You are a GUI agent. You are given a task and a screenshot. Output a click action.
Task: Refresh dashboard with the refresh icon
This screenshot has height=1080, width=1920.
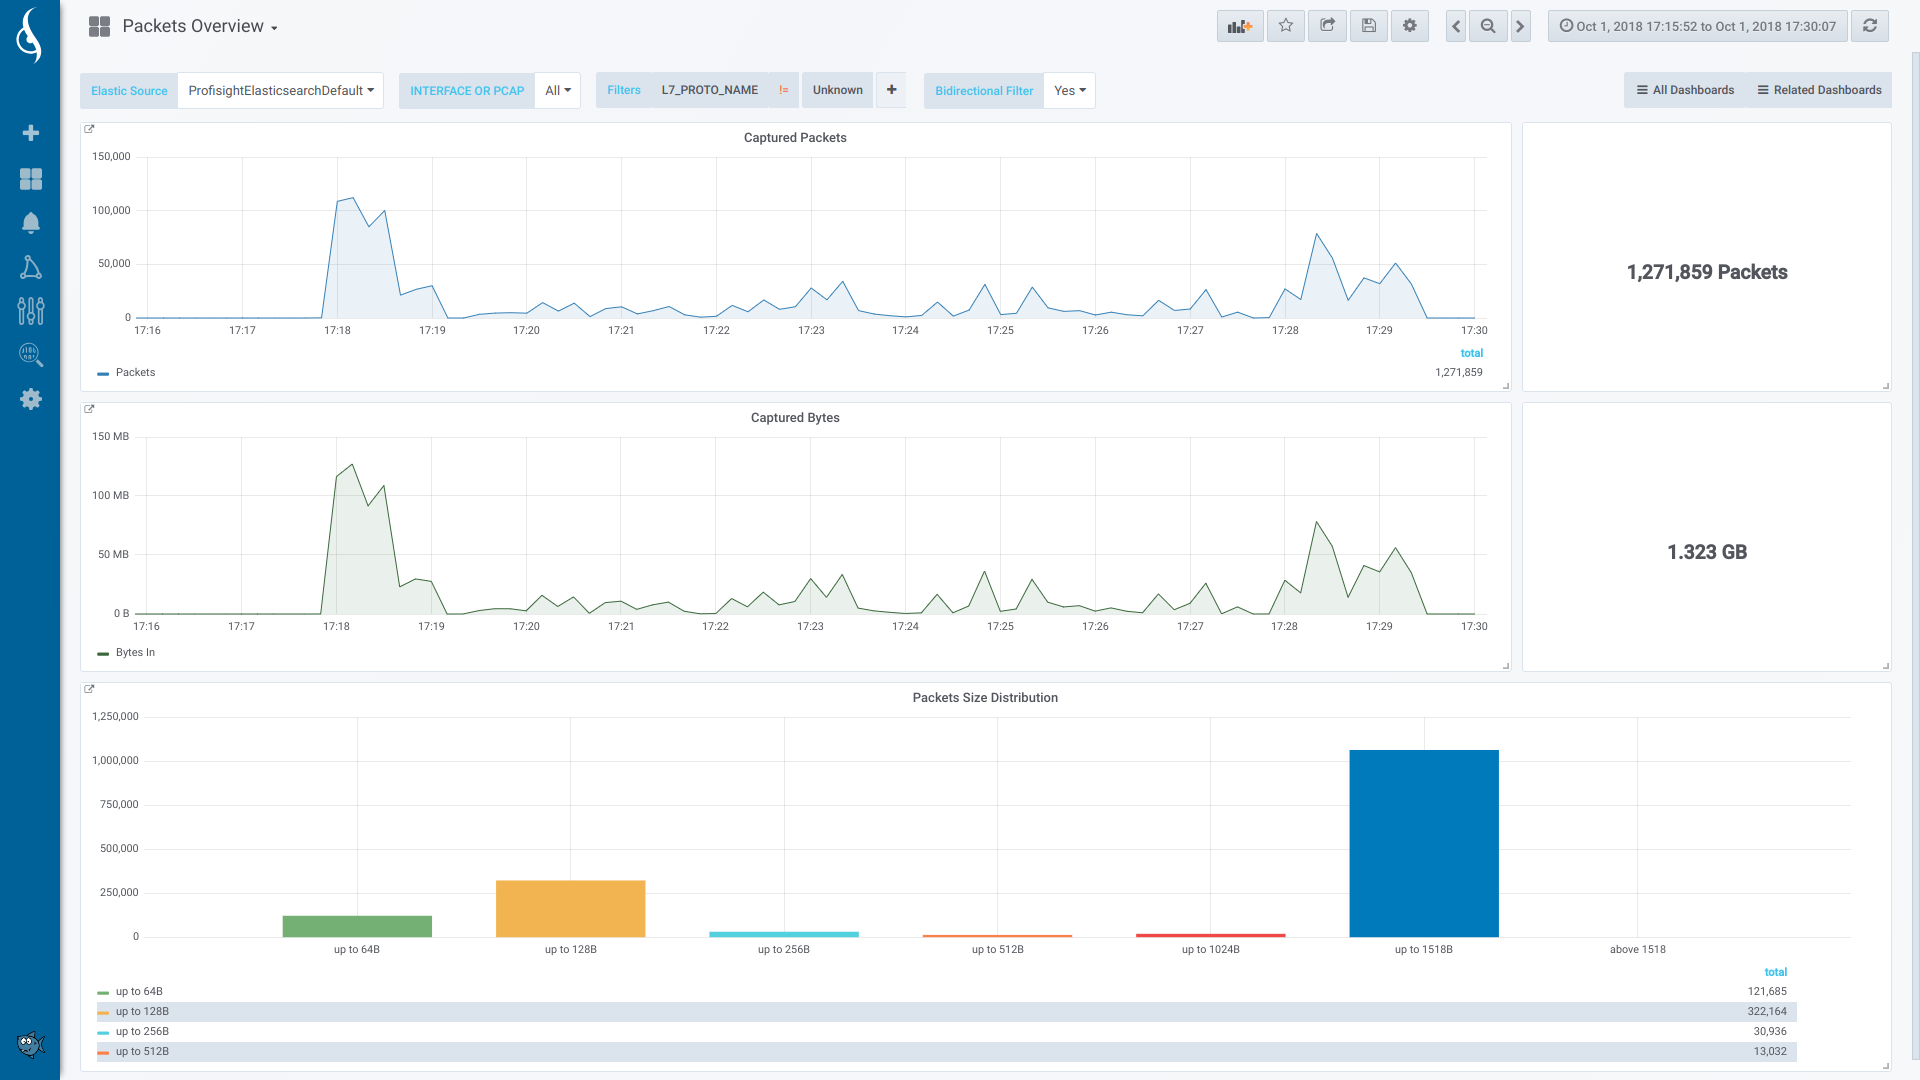click(1869, 26)
